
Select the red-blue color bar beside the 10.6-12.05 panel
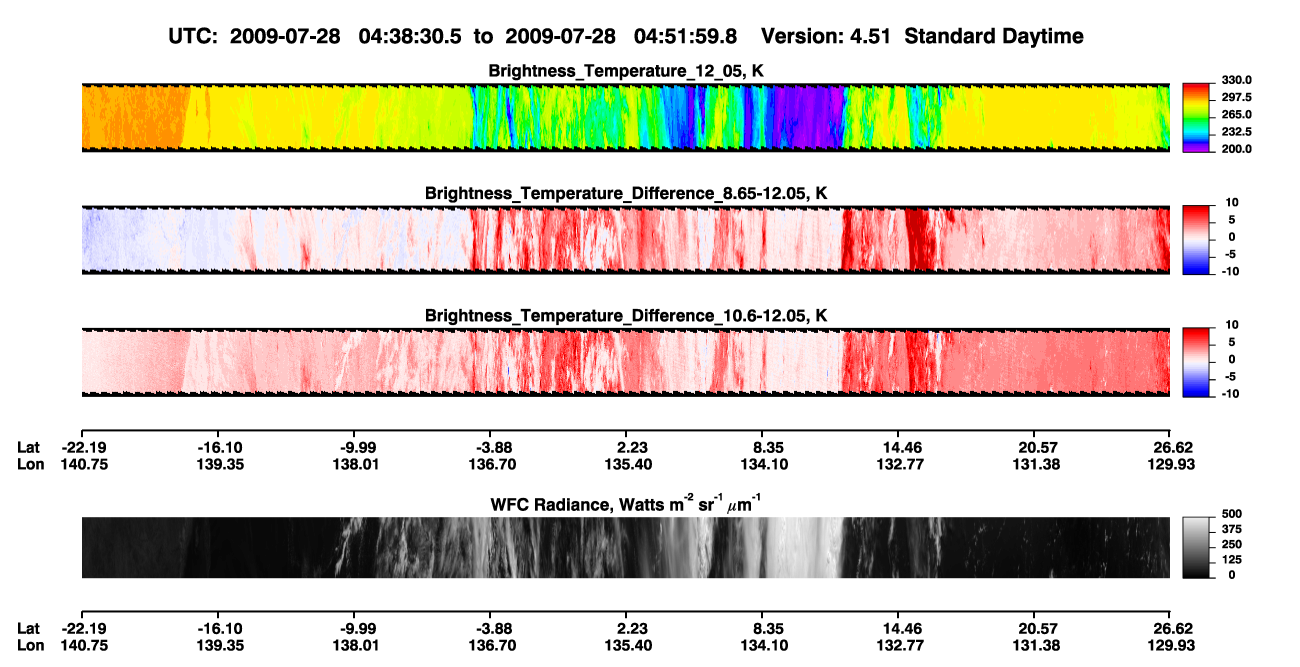1197,362
